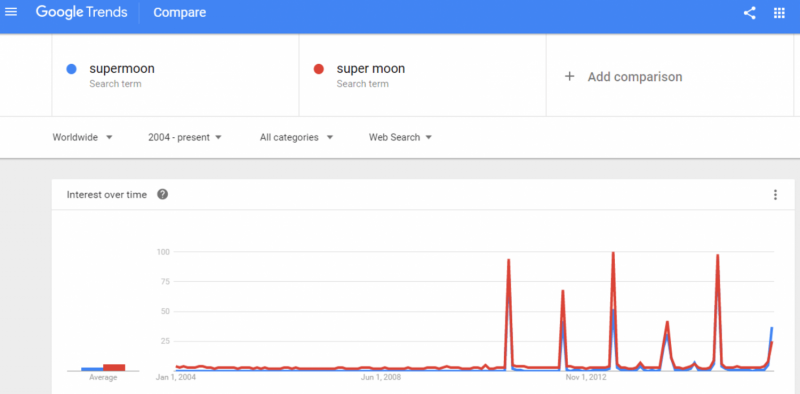Viewport: 800px width, 394px height.
Task: Open the Web Search type dropdown
Action: tap(401, 137)
